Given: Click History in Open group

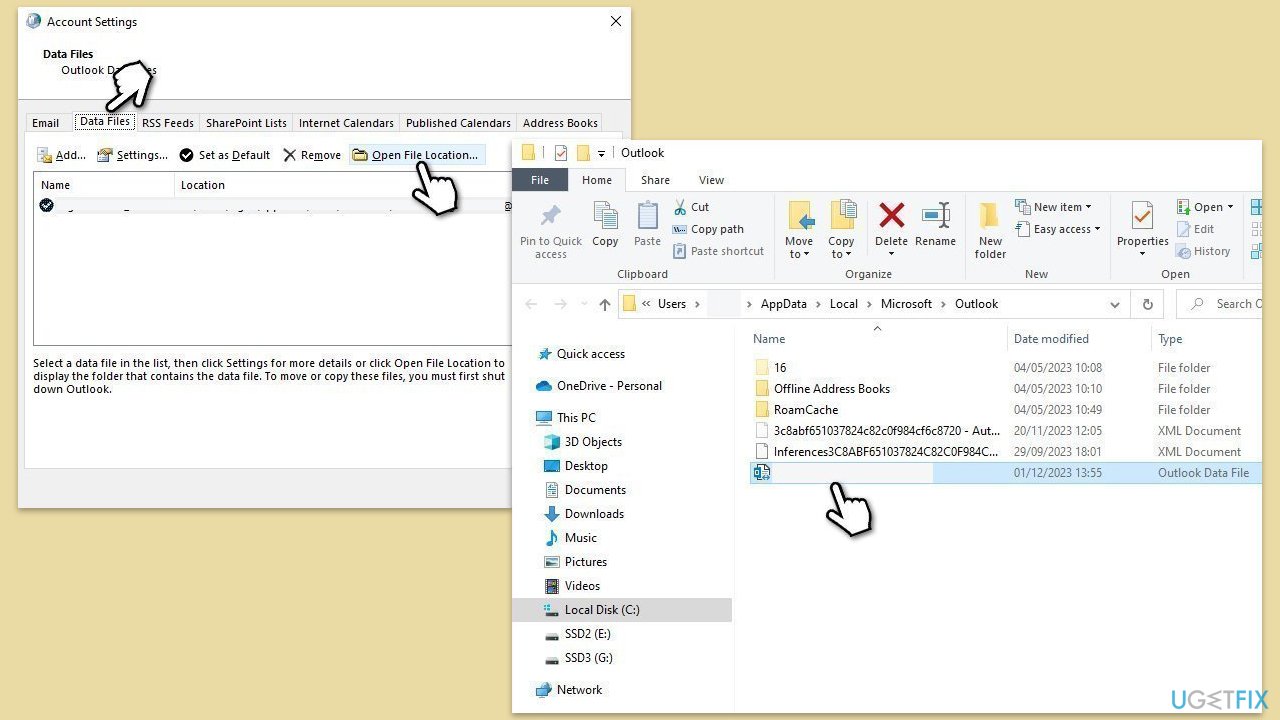Looking at the screenshot, I should point(1204,251).
